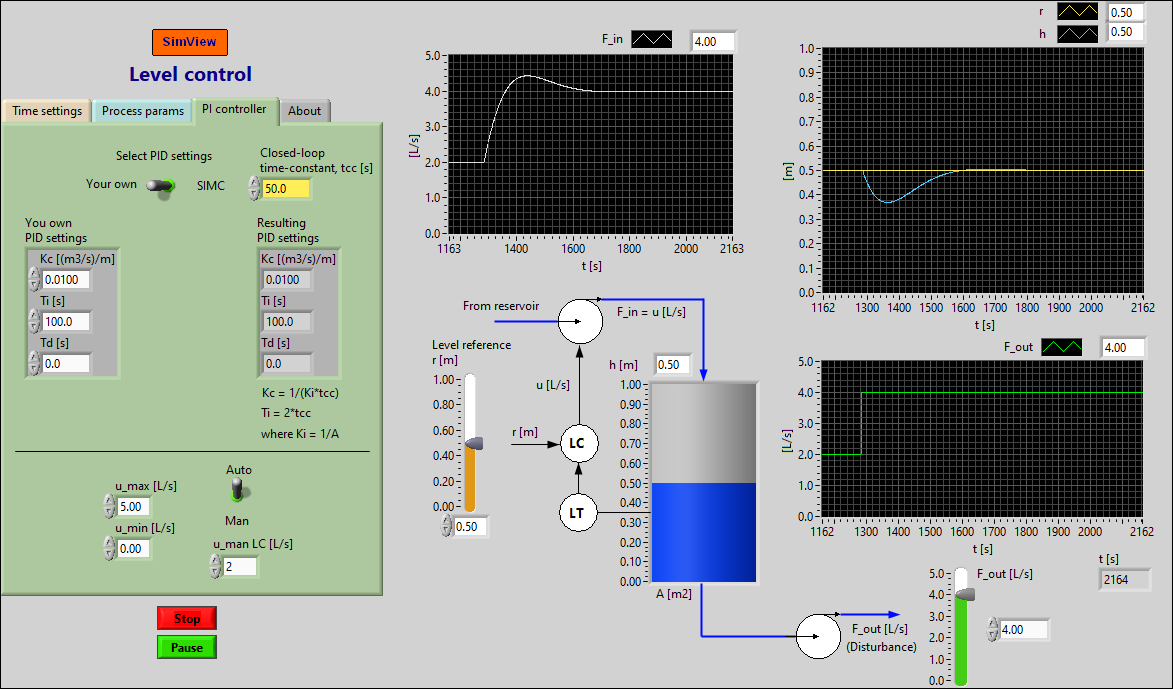Click the r plot legend icon top right
The image size is (1173, 689).
[x=1078, y=11]
